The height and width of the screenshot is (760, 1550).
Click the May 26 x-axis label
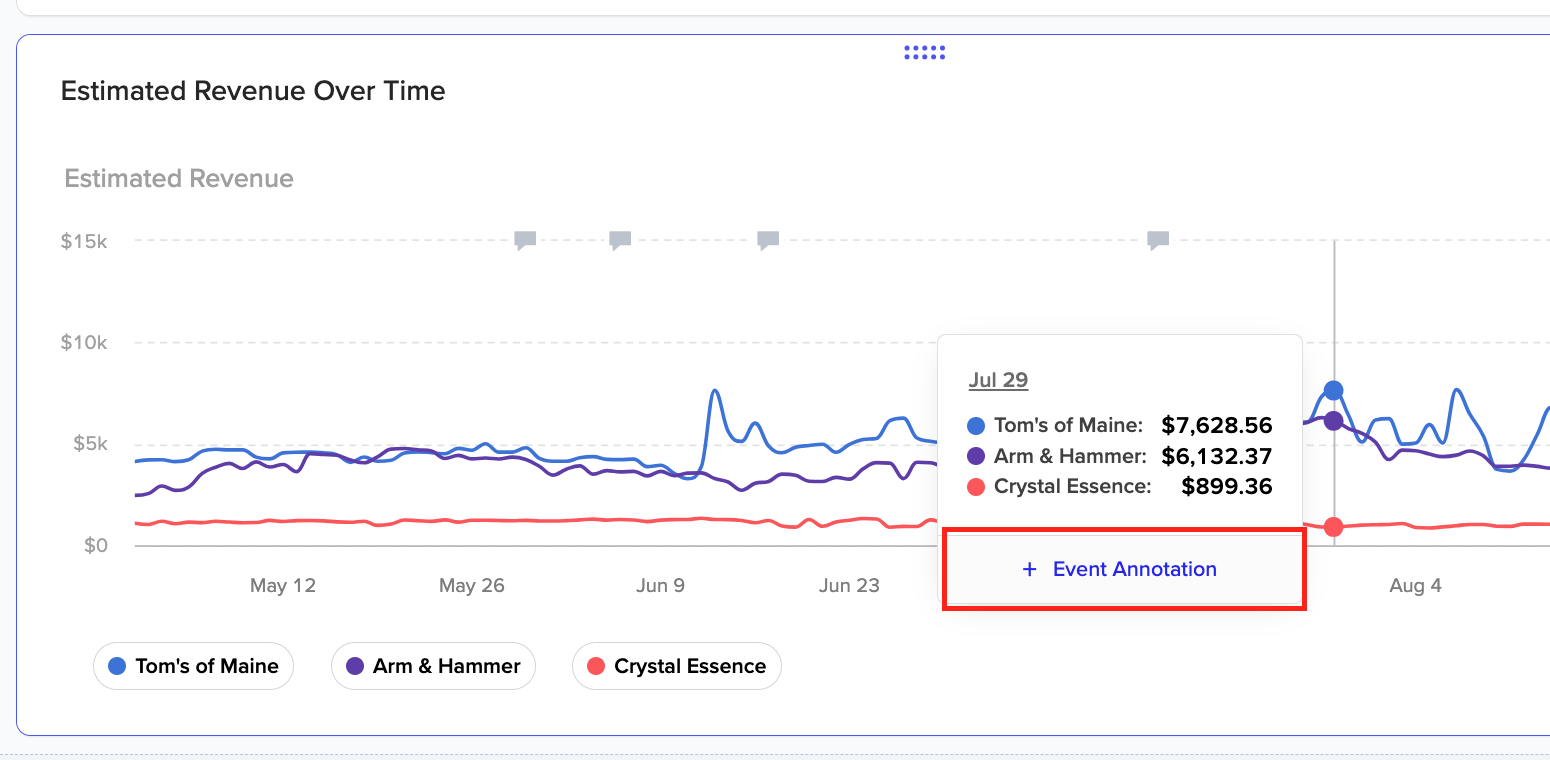(x=472, y=586)
